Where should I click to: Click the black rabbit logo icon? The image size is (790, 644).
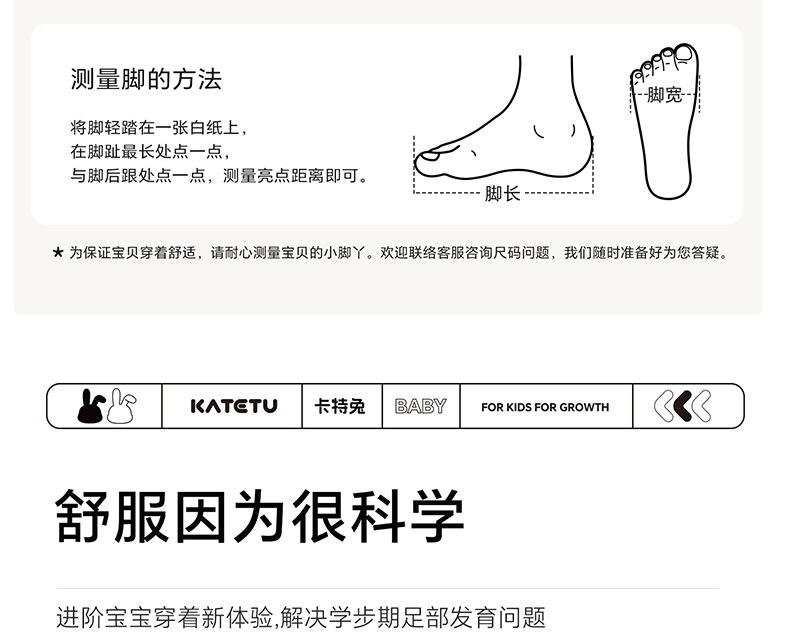(91, 406)
